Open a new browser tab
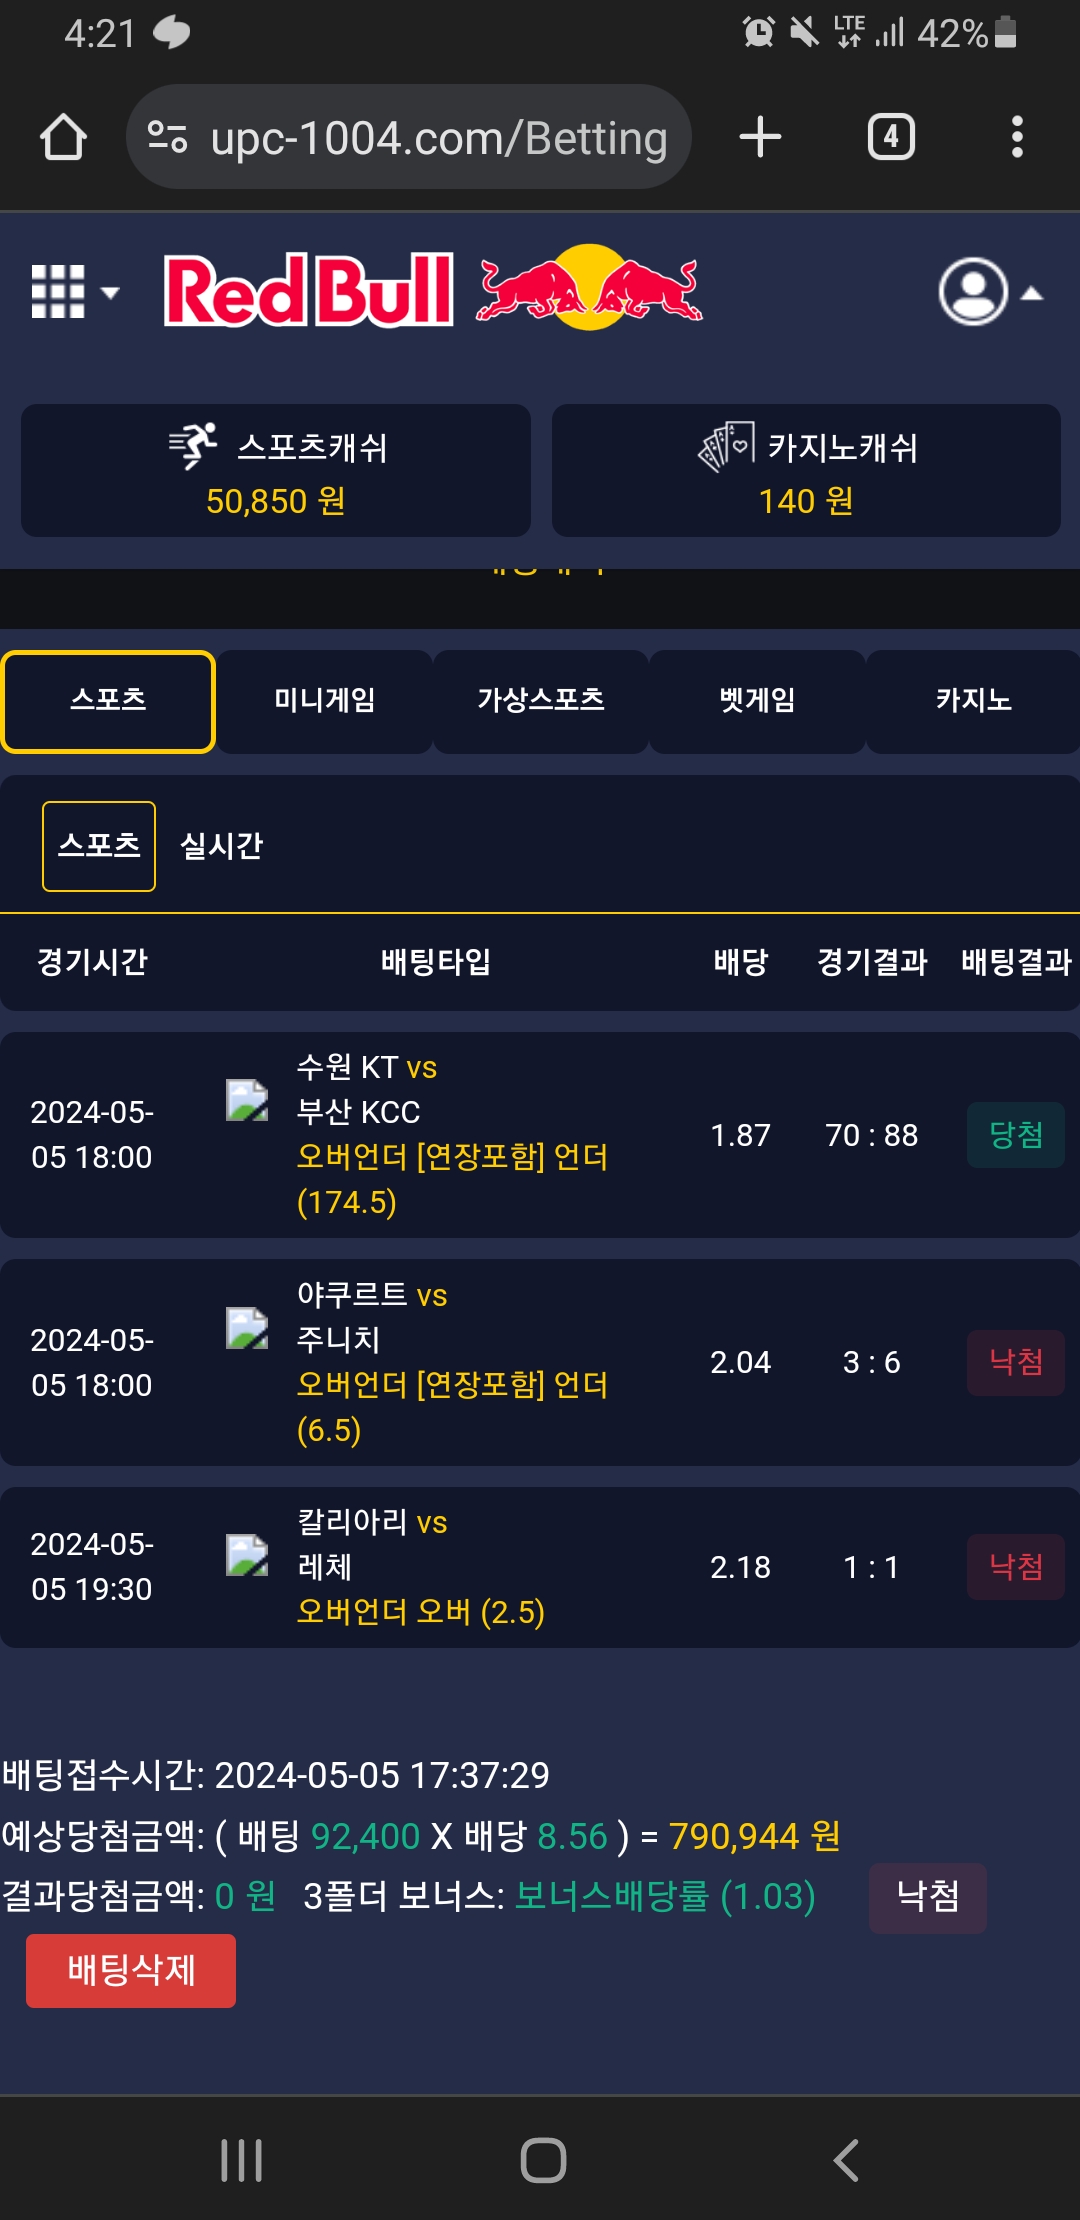Viewport: 1080px width, 2220px height. coord(760,137)
